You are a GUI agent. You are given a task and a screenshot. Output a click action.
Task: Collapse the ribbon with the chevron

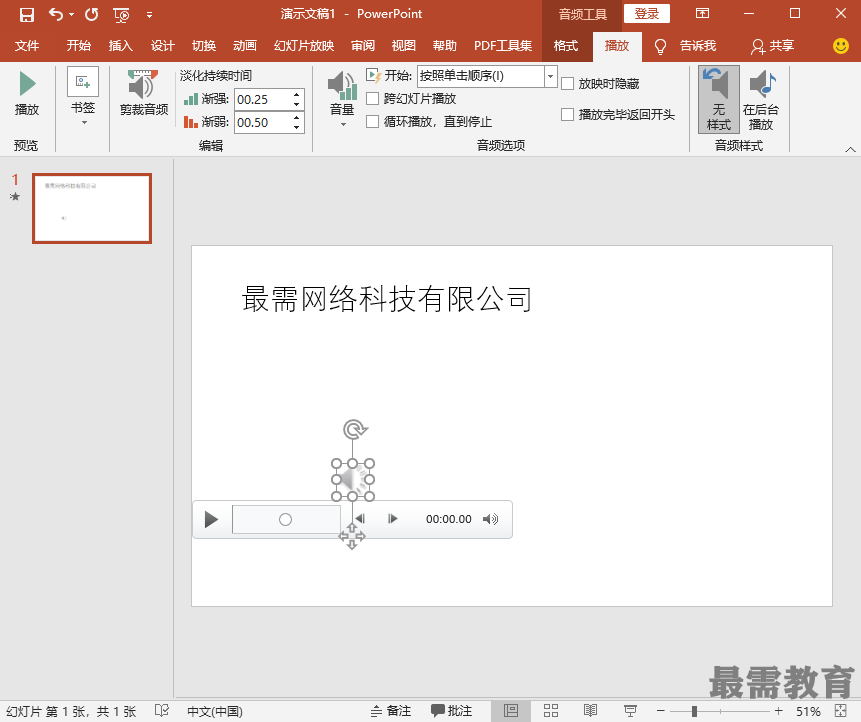850,149
